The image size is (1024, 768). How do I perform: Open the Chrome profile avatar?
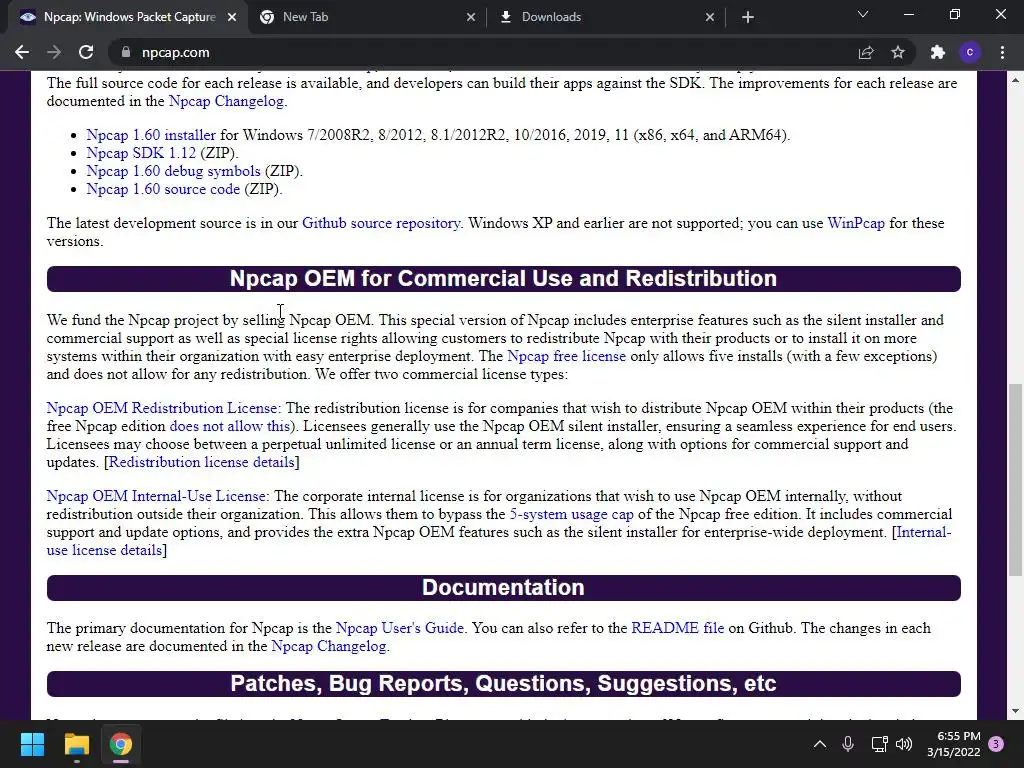point(970,52)
